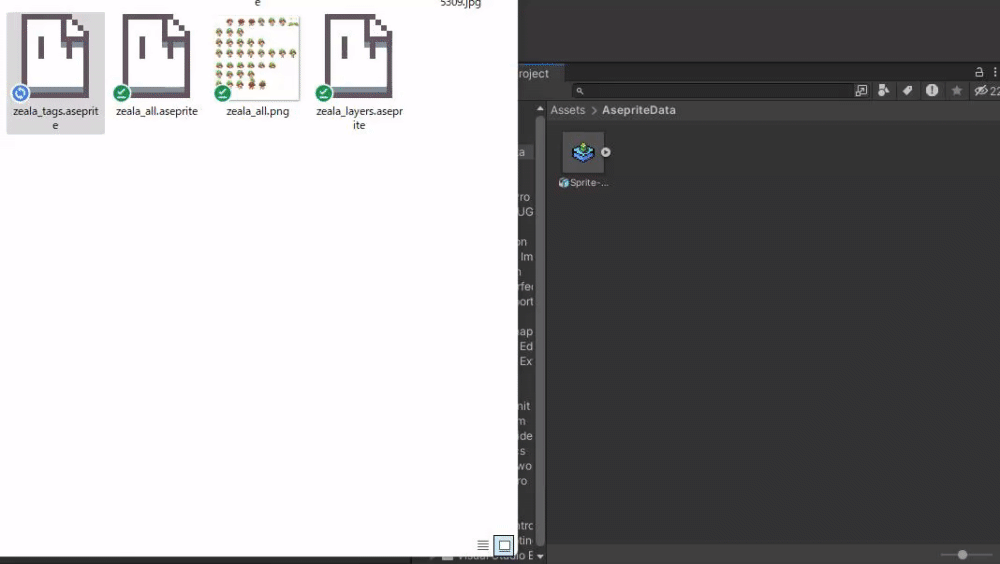Click the Unity folder tree scroll-down arrow

click(x=540, y=556)
